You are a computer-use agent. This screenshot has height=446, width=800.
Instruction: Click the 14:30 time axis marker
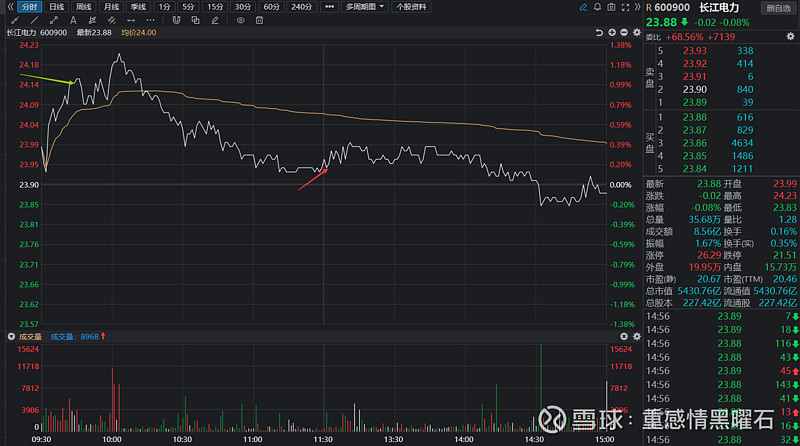point(534,439)
